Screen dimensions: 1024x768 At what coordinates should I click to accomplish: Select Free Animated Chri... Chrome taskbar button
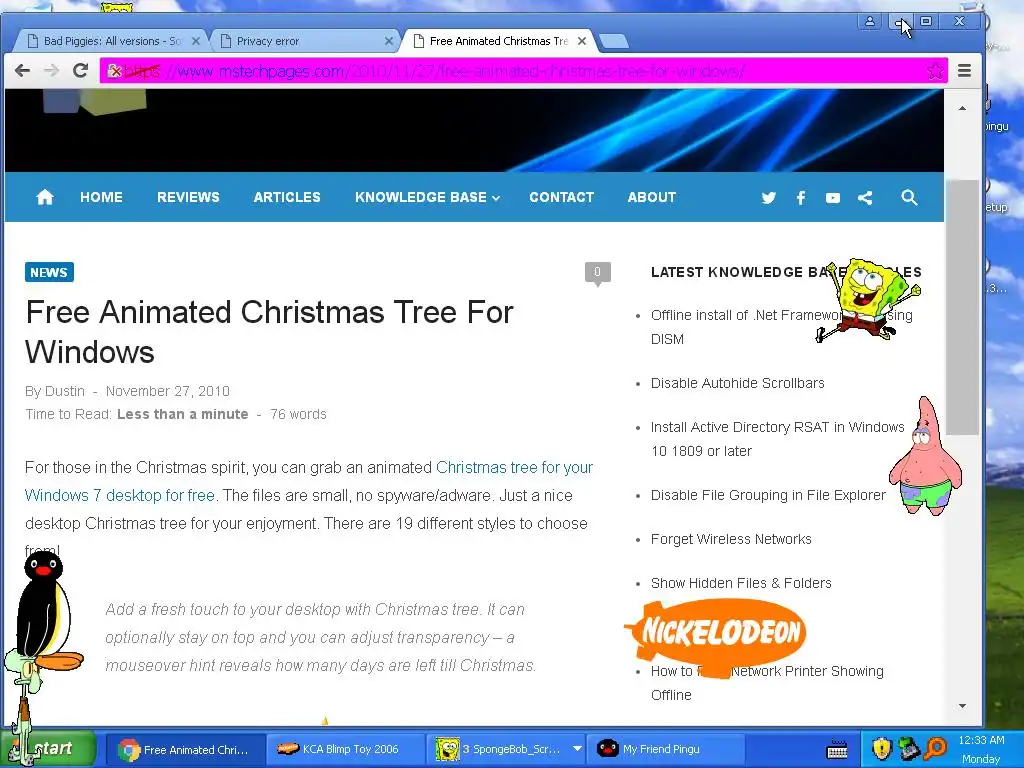186,750
